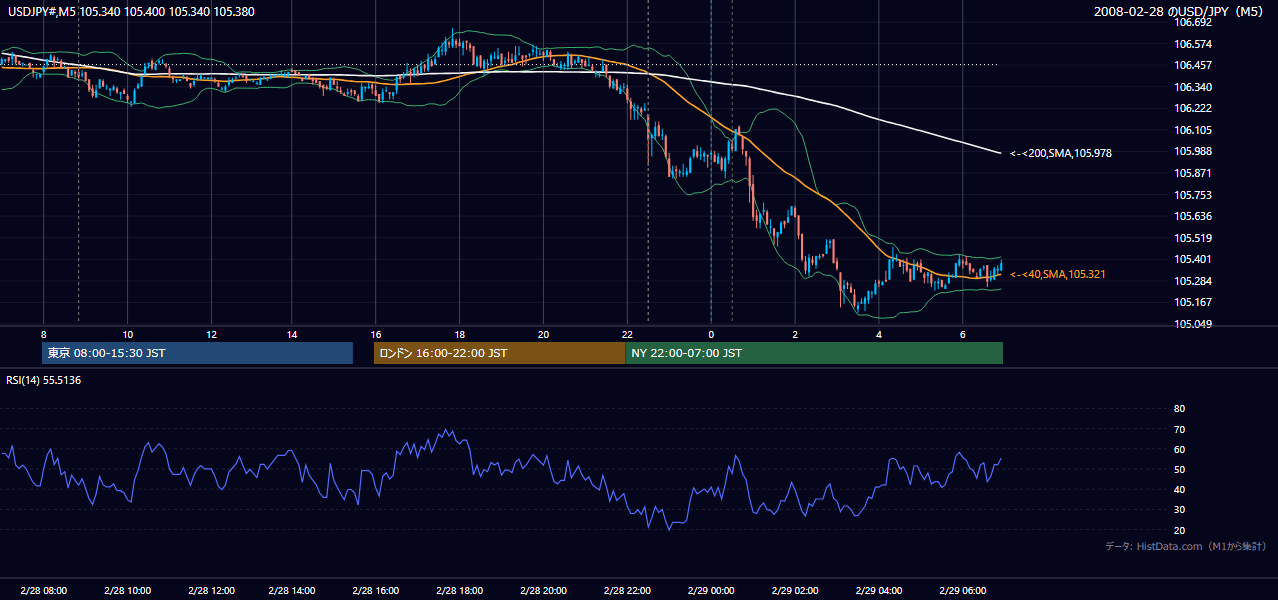The width and height of the screenshot is (1278, 600).
Task: Click price axis value 106.222
Action: [x=1194, y=108]
